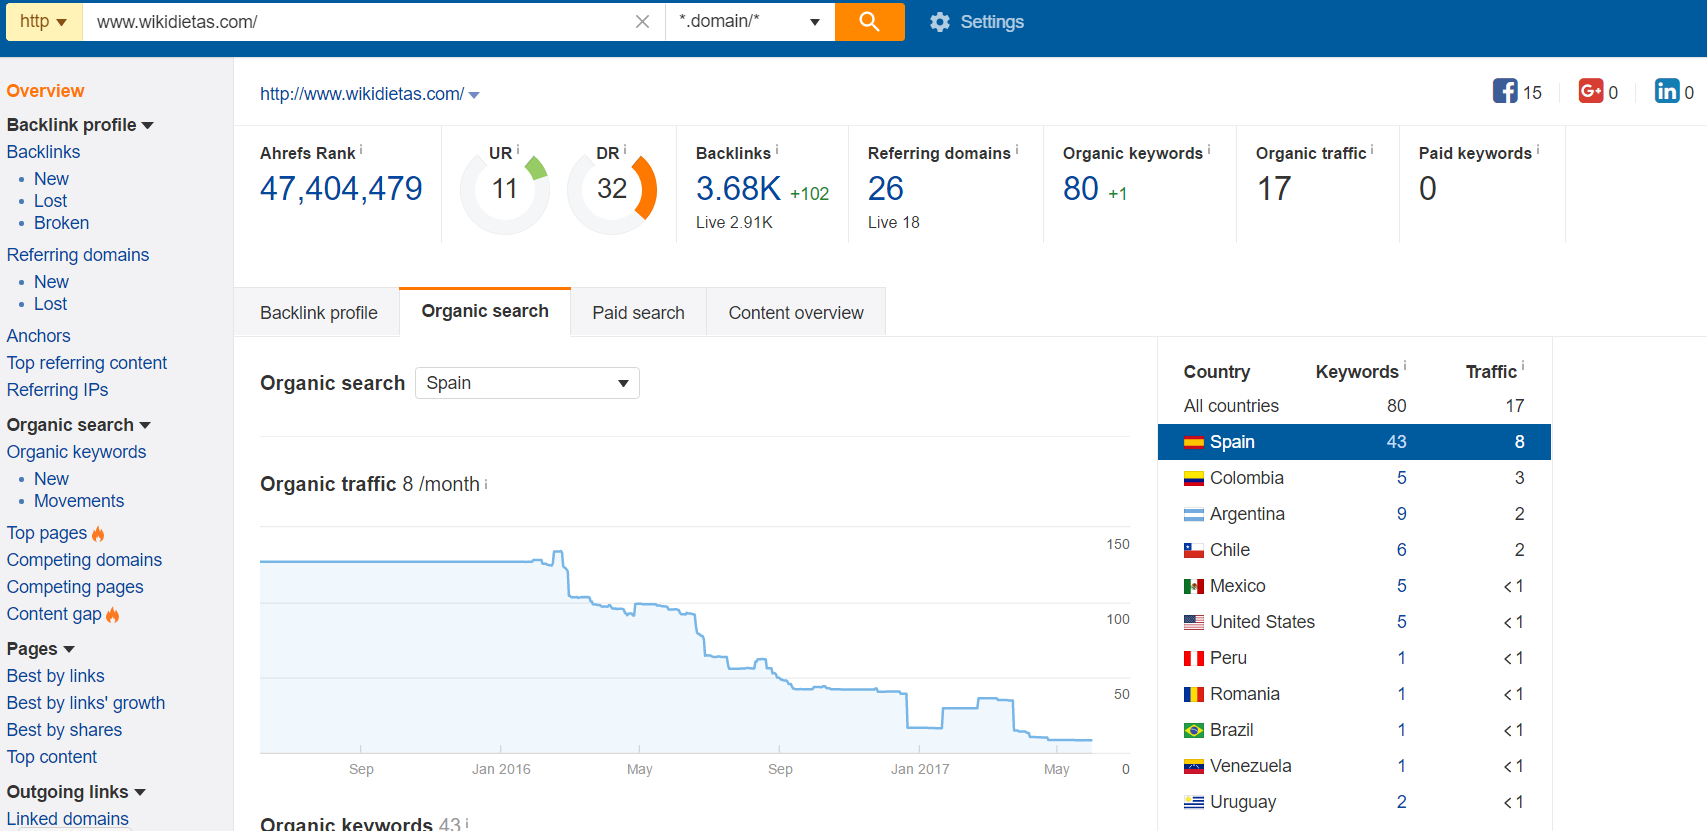Viewport: 1707px width, 831px height.
Task: Click the Facebook shares icon
Action: tap(1505, 91)
